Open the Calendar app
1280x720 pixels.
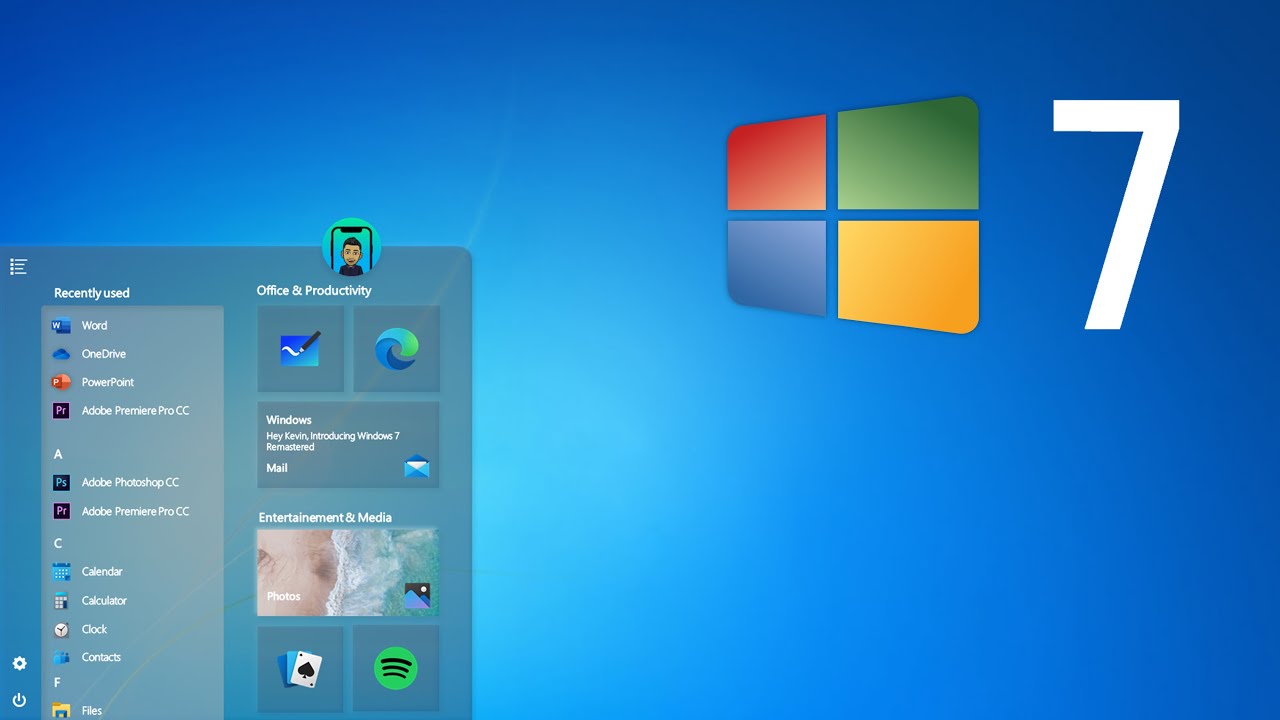pos(132,572)
